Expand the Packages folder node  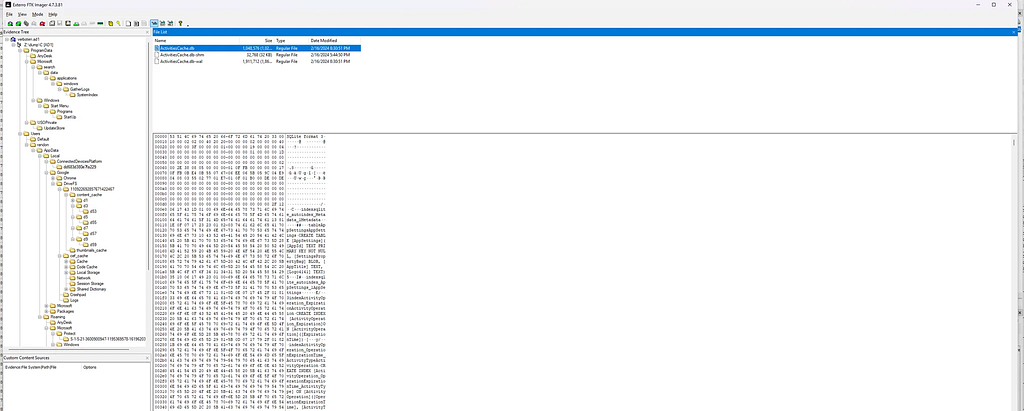coord(46,311)
